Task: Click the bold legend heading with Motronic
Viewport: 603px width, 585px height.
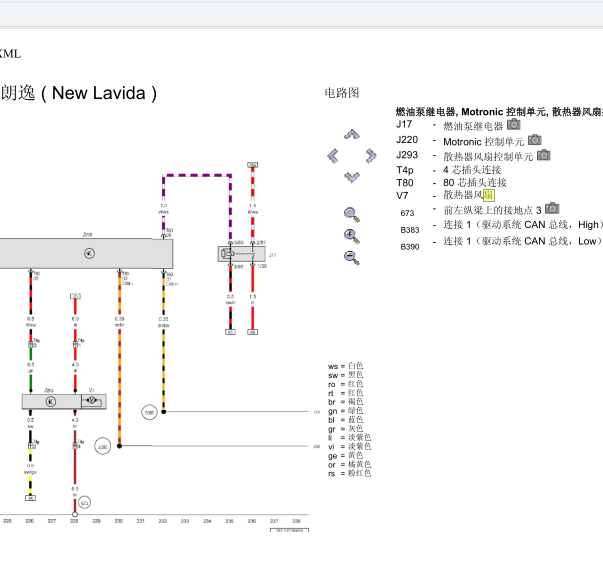Action: [499, 112]
